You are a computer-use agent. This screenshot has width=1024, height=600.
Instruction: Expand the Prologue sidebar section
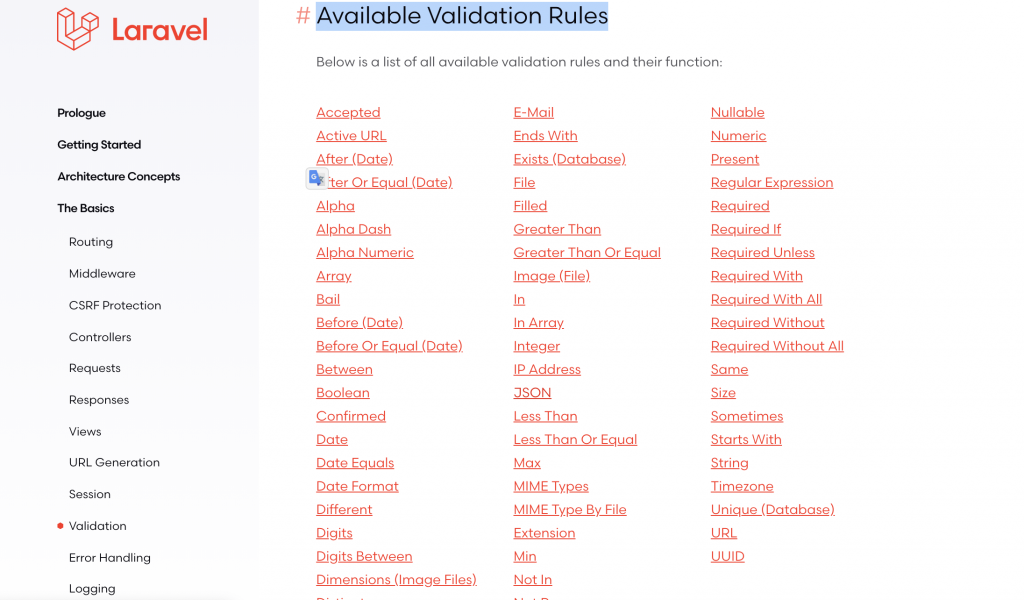(81, 113)
